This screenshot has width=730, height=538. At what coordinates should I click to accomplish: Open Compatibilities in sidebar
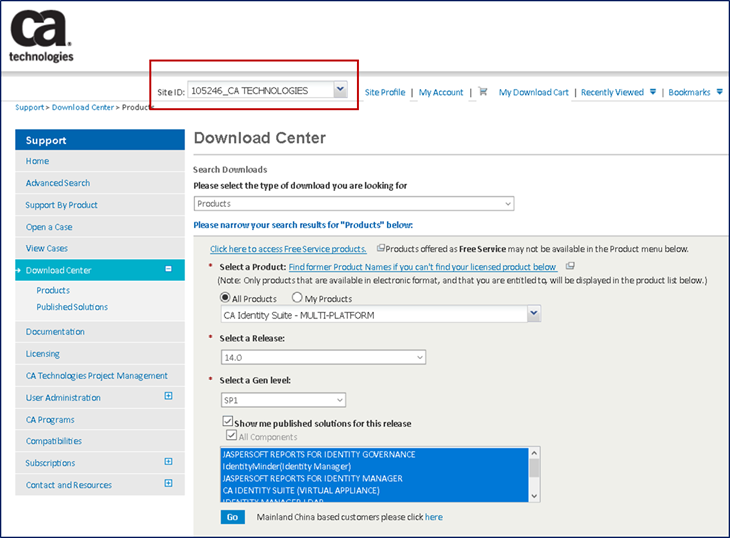[x=100, y=441]
